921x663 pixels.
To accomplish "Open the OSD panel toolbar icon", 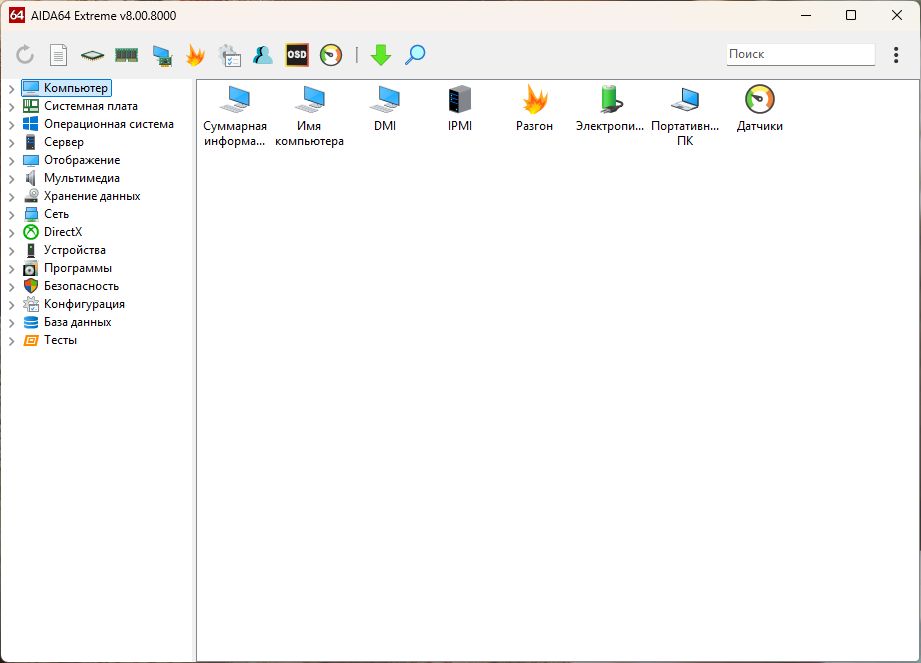I will [x=297, y=55].
